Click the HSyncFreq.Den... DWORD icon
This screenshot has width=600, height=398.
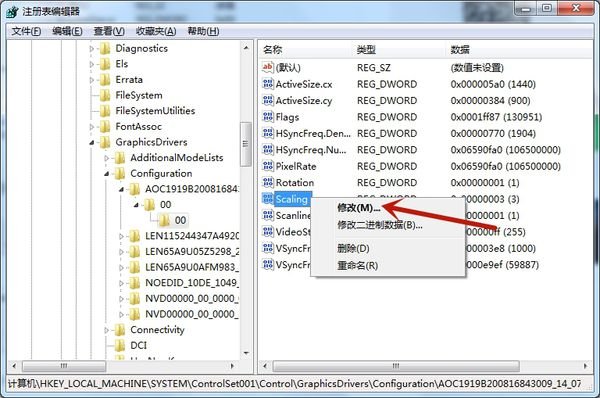pos(268,133)
